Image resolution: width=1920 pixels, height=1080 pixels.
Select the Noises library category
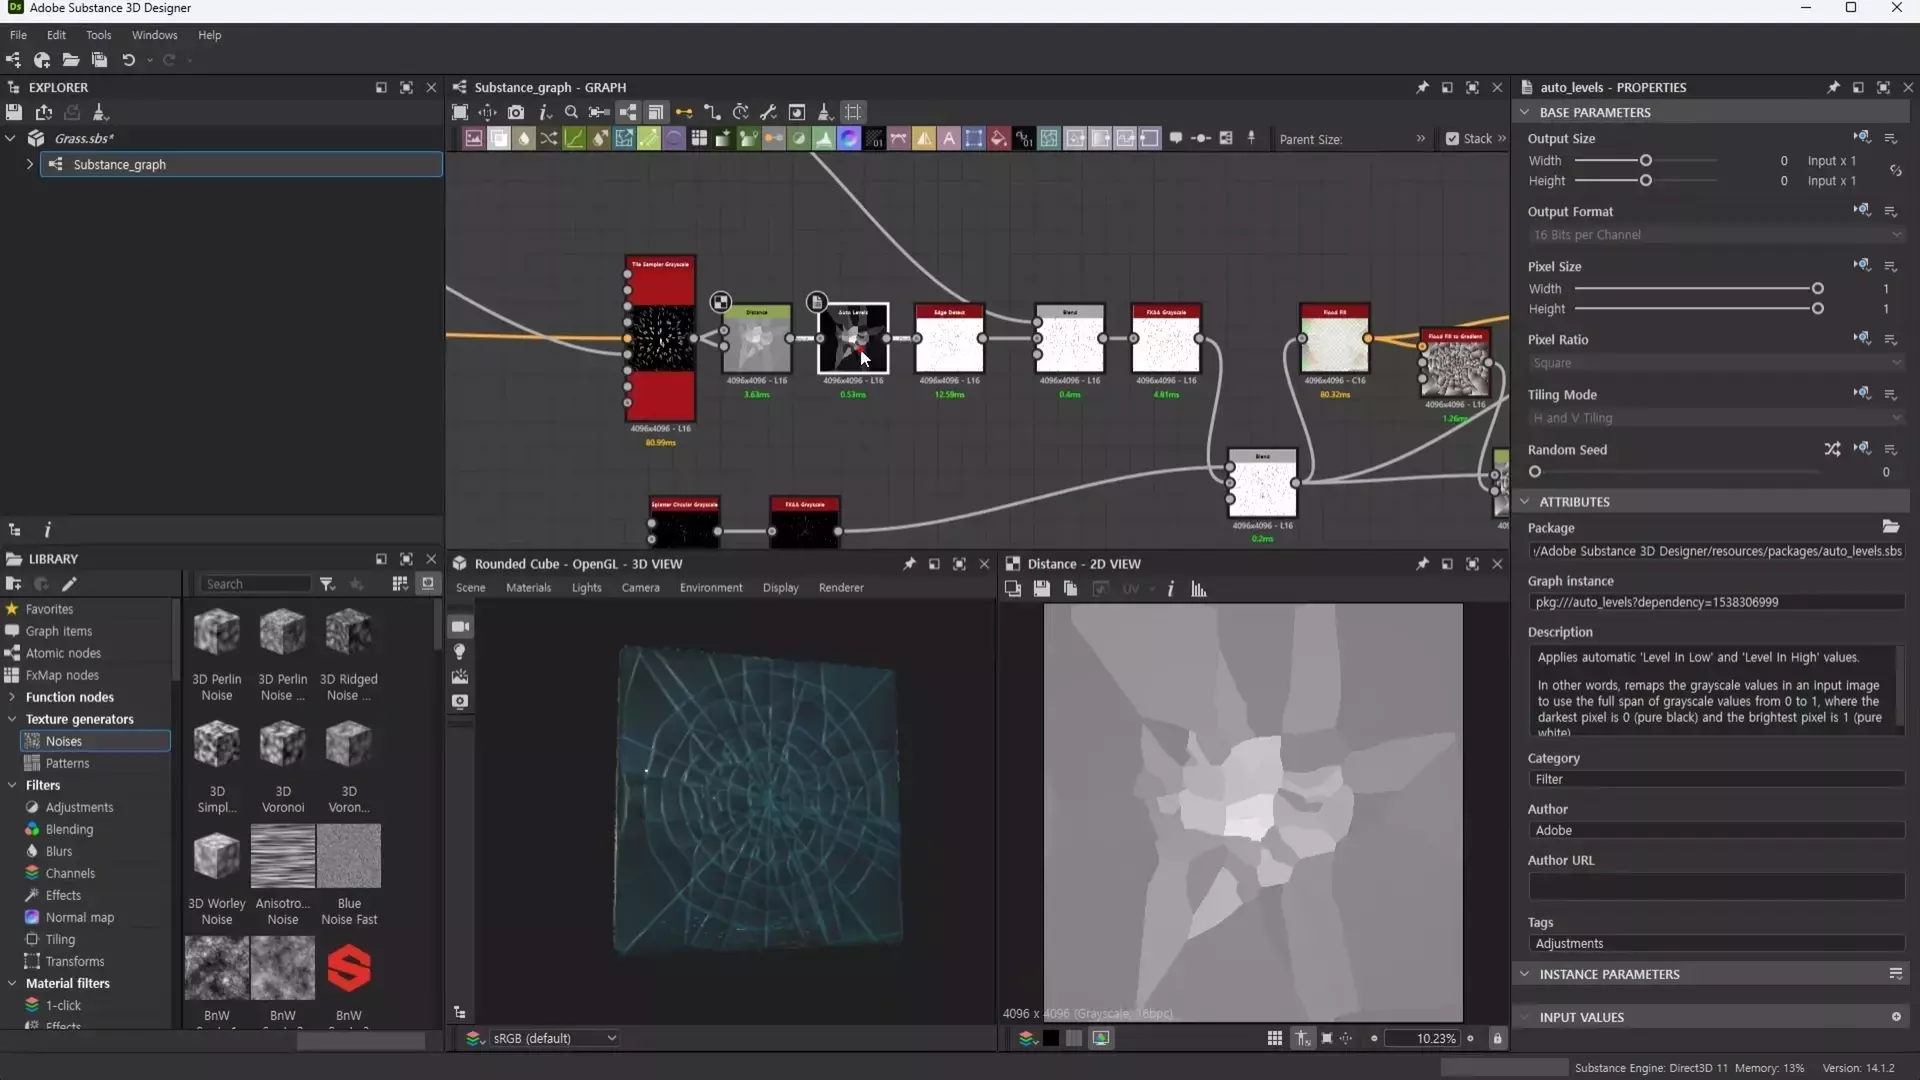point(95,741)
